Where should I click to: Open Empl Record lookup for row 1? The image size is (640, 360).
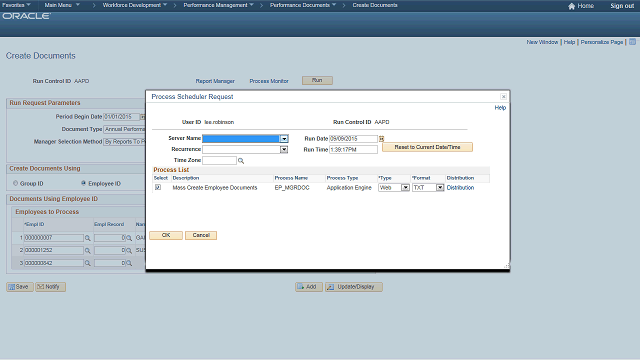click(x=129, y=238)
